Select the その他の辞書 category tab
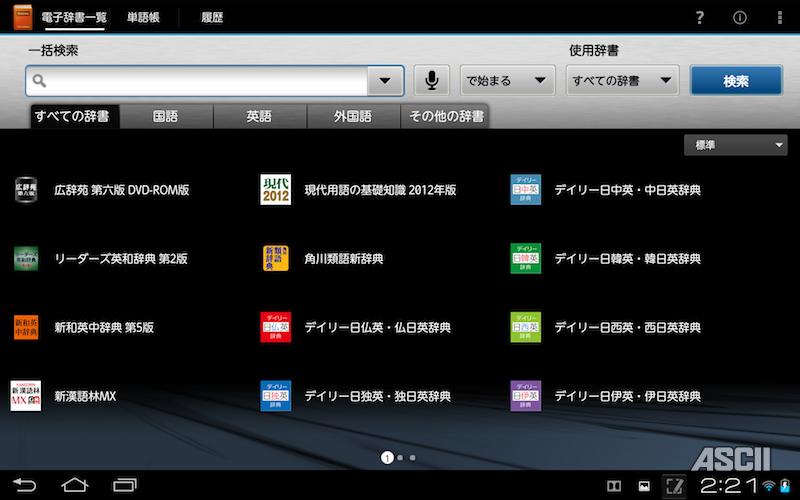Viewport: 800px width, 500px height. click(446, 116)
